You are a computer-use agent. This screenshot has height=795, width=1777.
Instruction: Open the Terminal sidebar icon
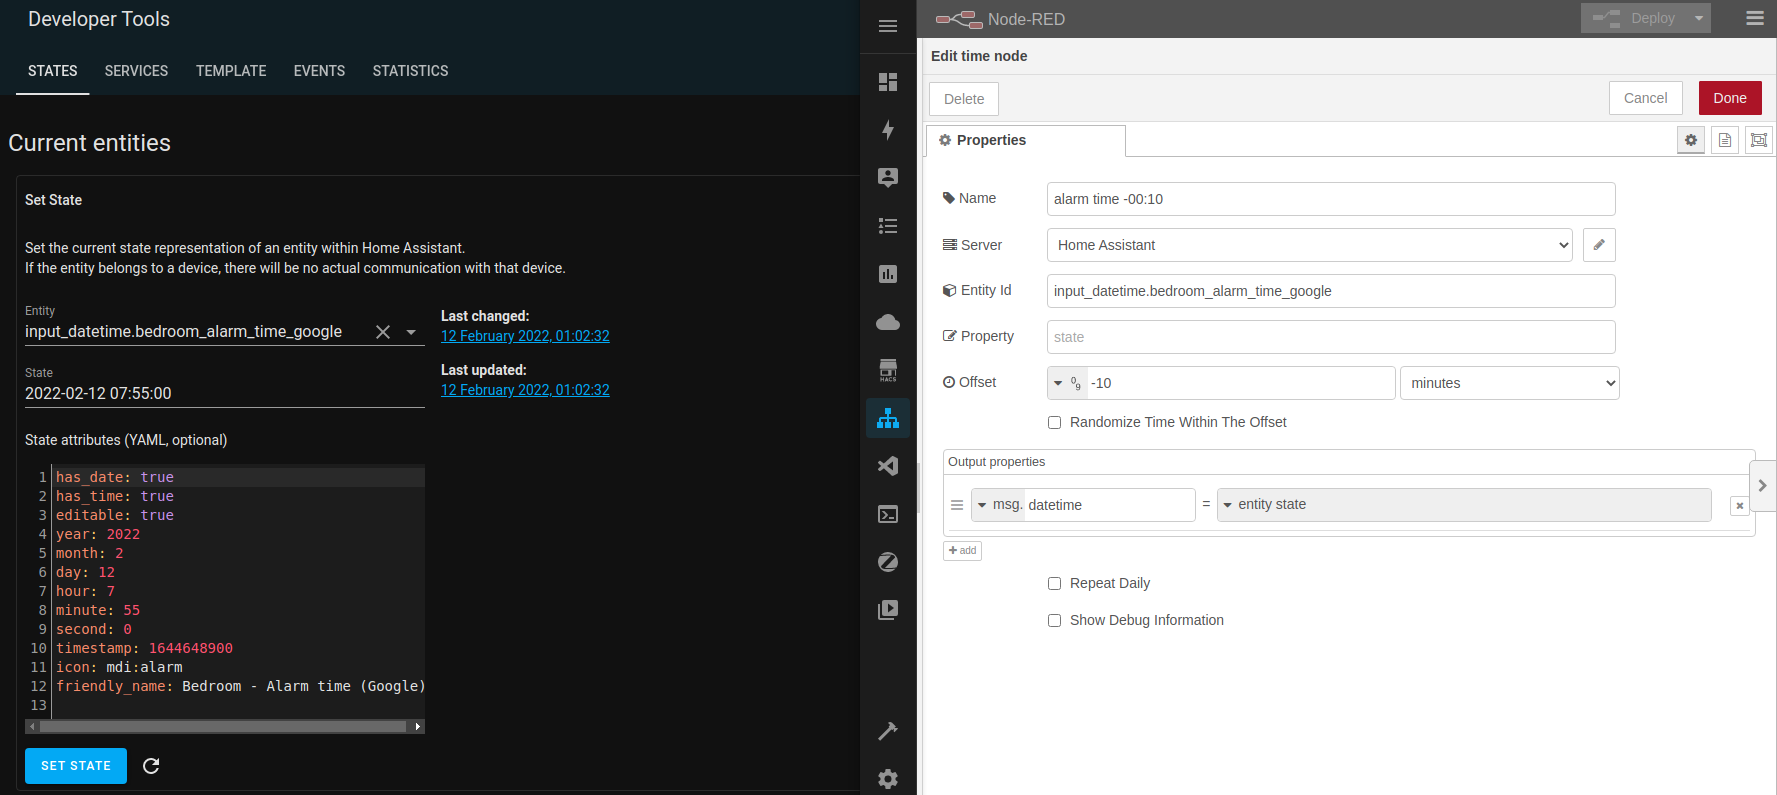(x=888, y=514)
